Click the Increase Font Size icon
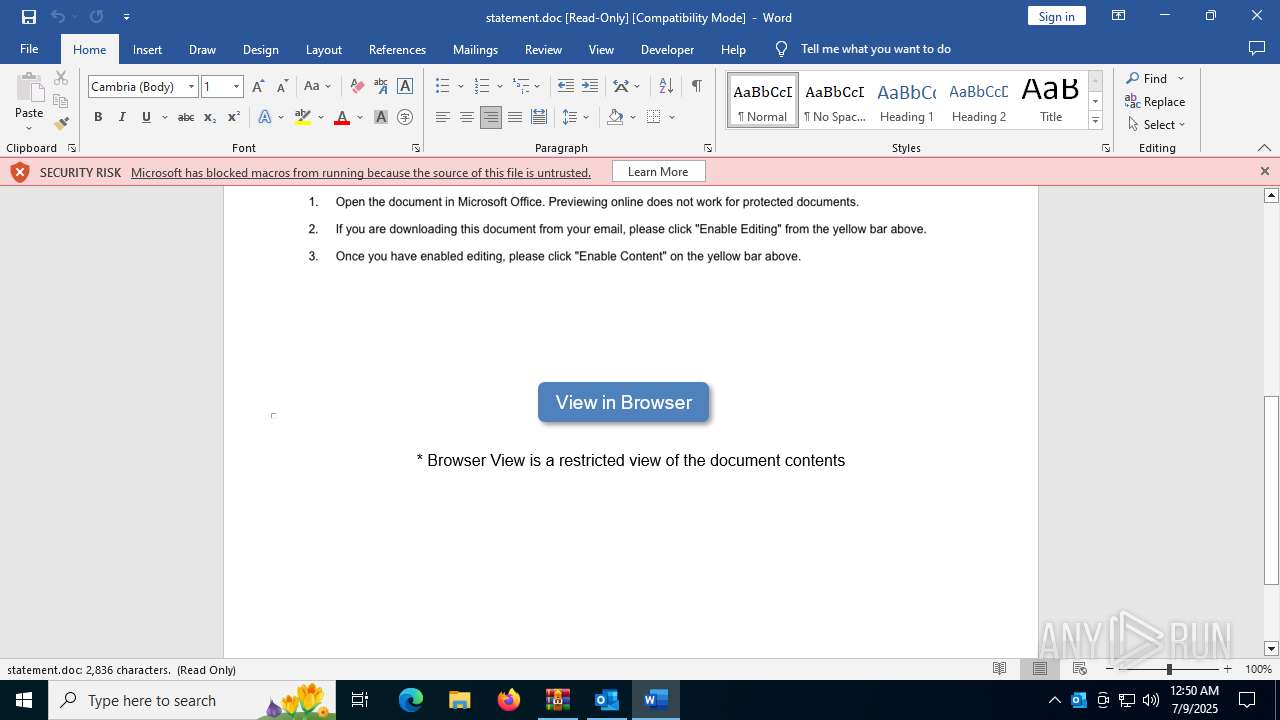Viewport: 1280px width, 720px height. [x=259, y=86]
